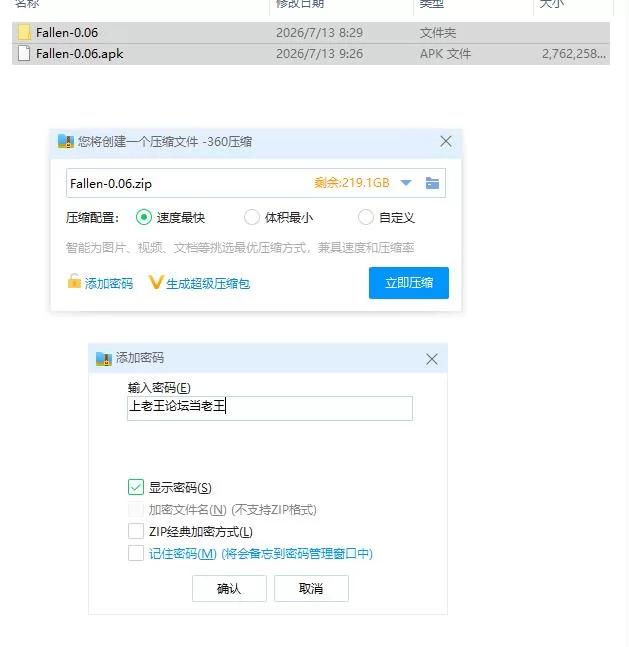Click the 文件夹 type cell

point(437,33)
